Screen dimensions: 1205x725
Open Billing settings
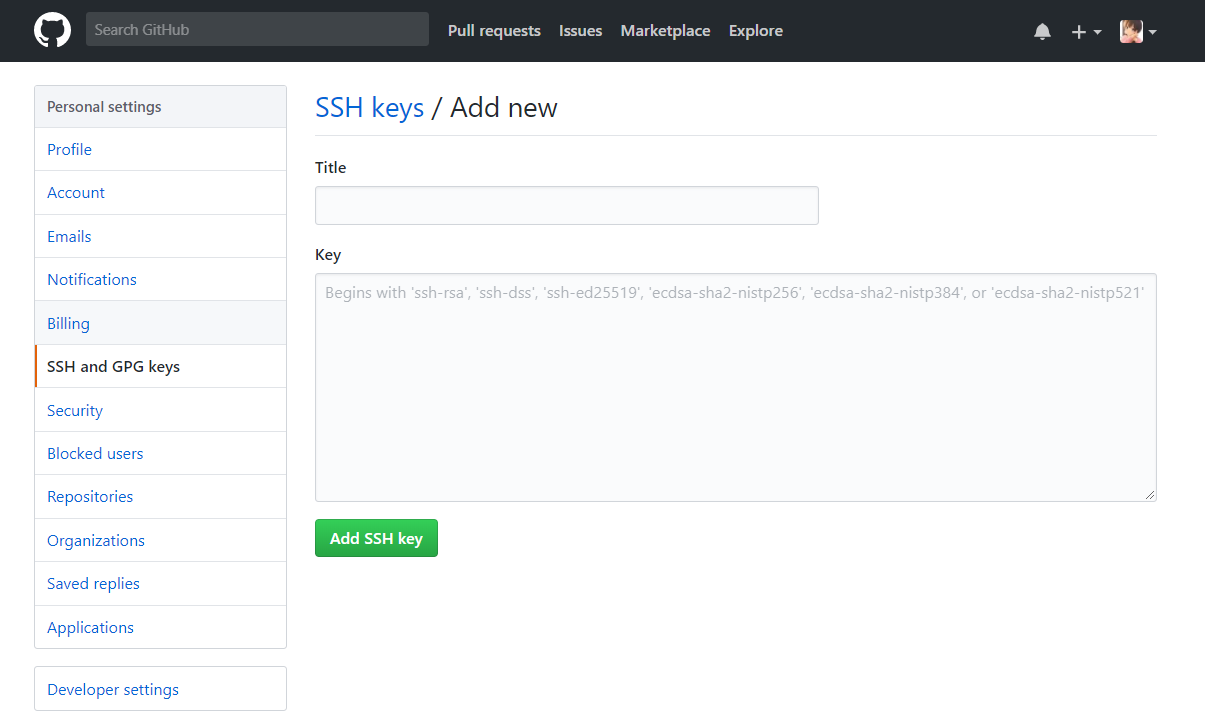click(x=160, y=323)
